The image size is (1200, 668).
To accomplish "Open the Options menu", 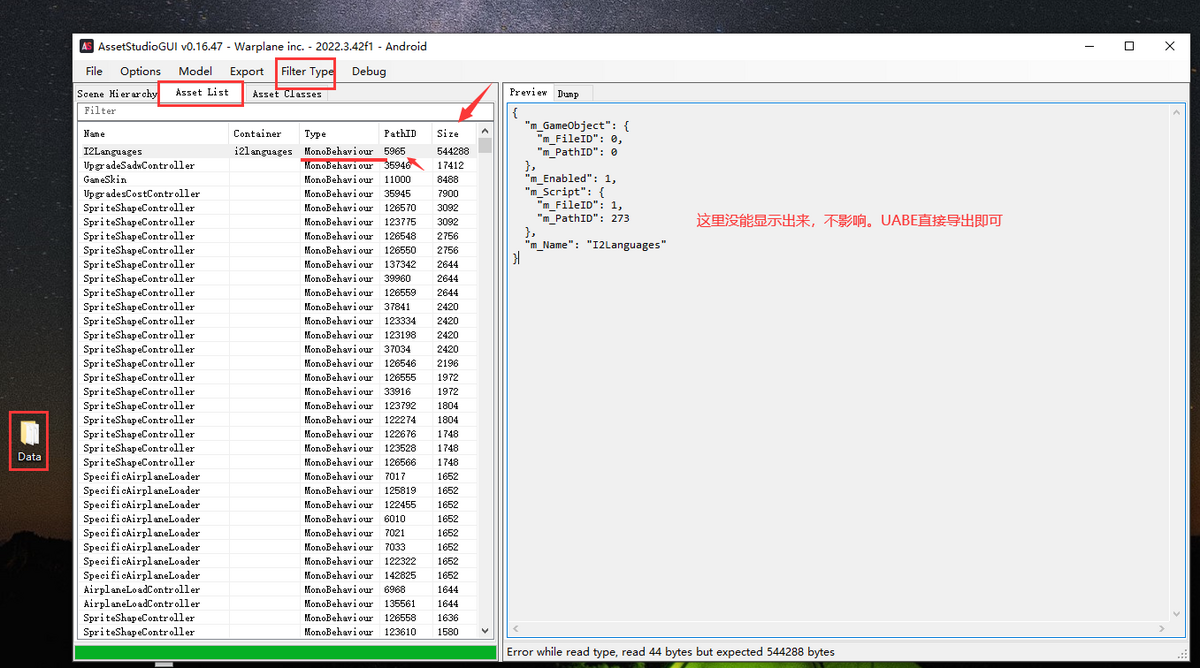I will (140, 72).
